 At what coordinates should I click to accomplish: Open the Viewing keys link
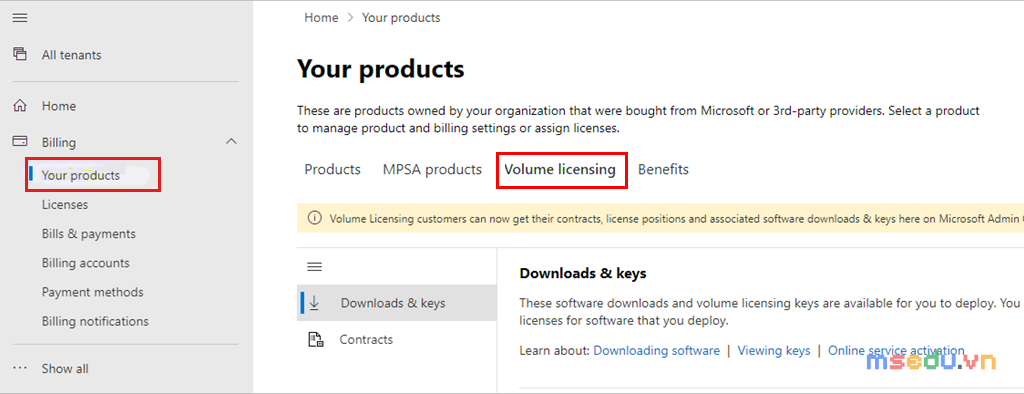[x=774, y=350]
